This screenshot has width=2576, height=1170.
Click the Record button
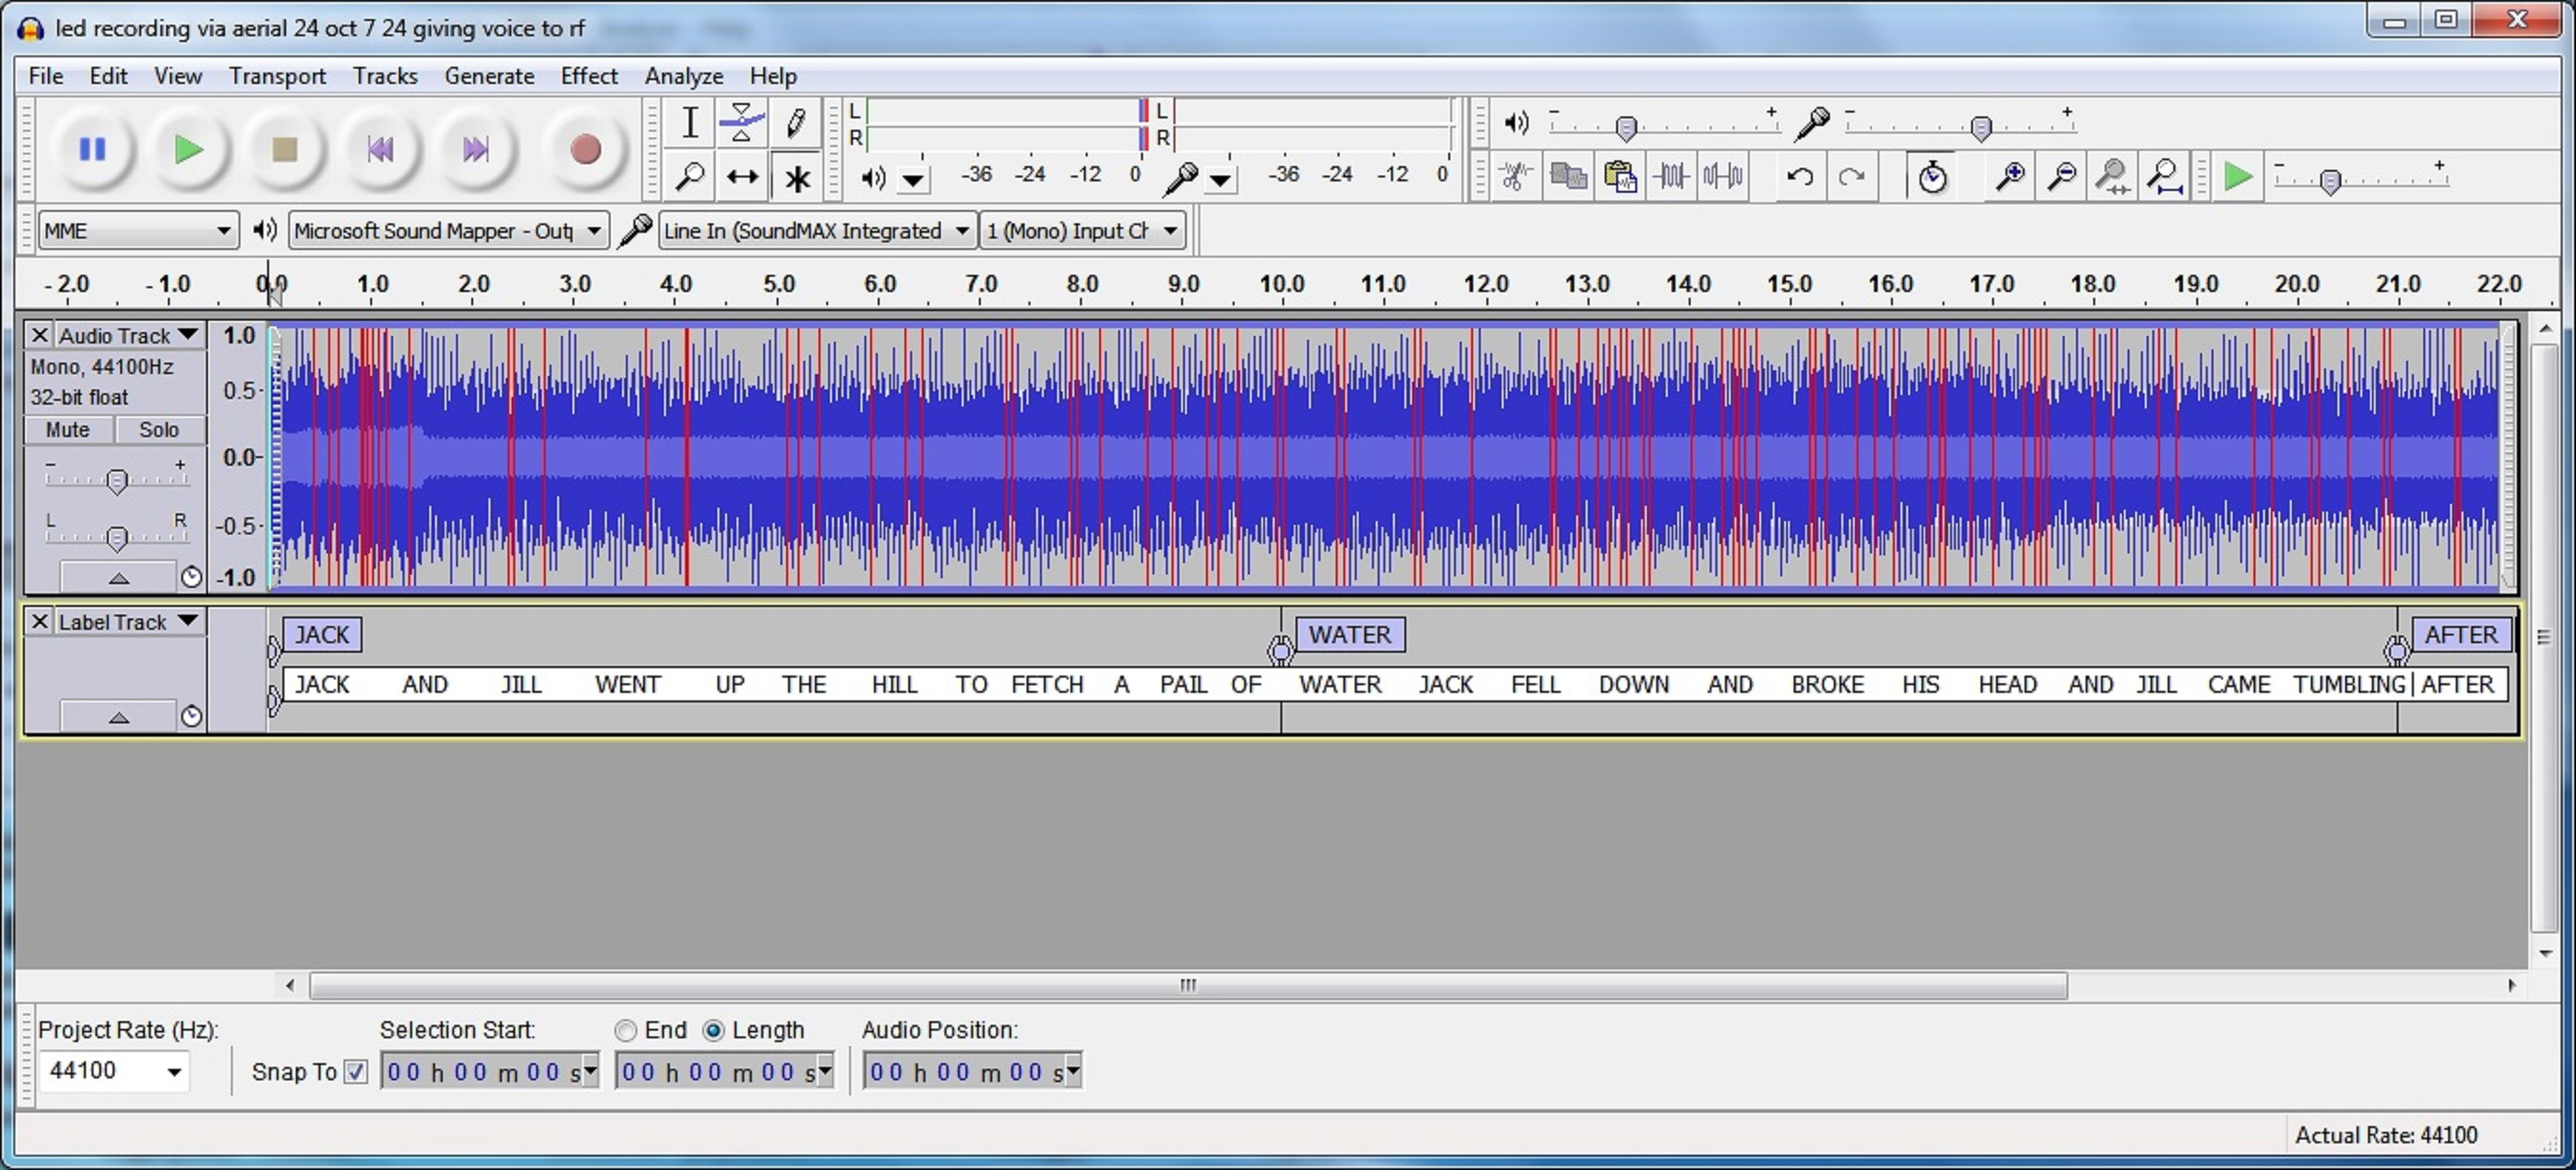(x=585, y=150)
